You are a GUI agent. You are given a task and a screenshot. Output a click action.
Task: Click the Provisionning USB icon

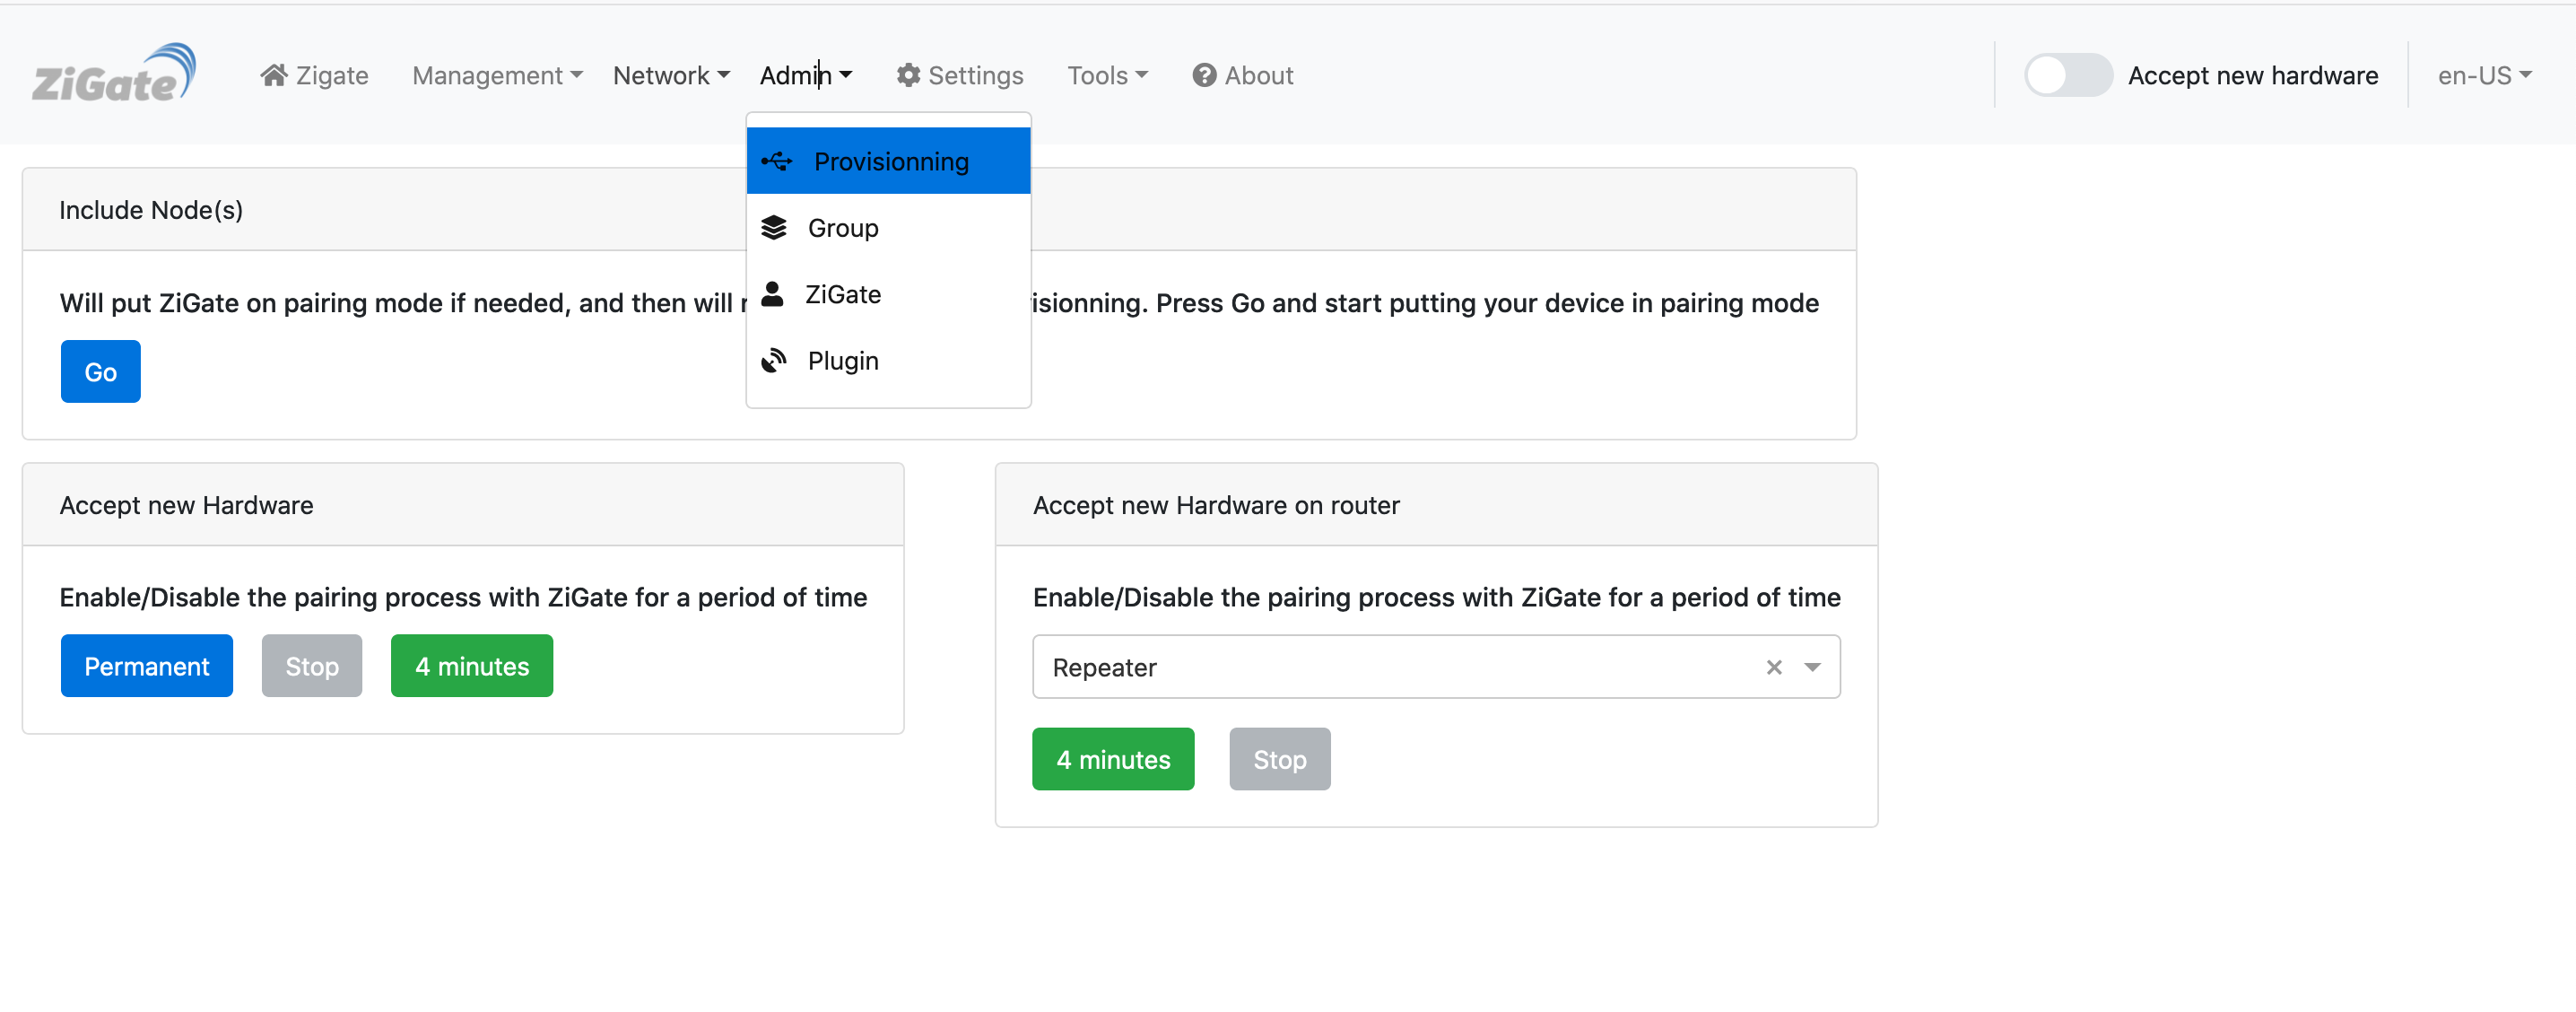pos(777,161)
